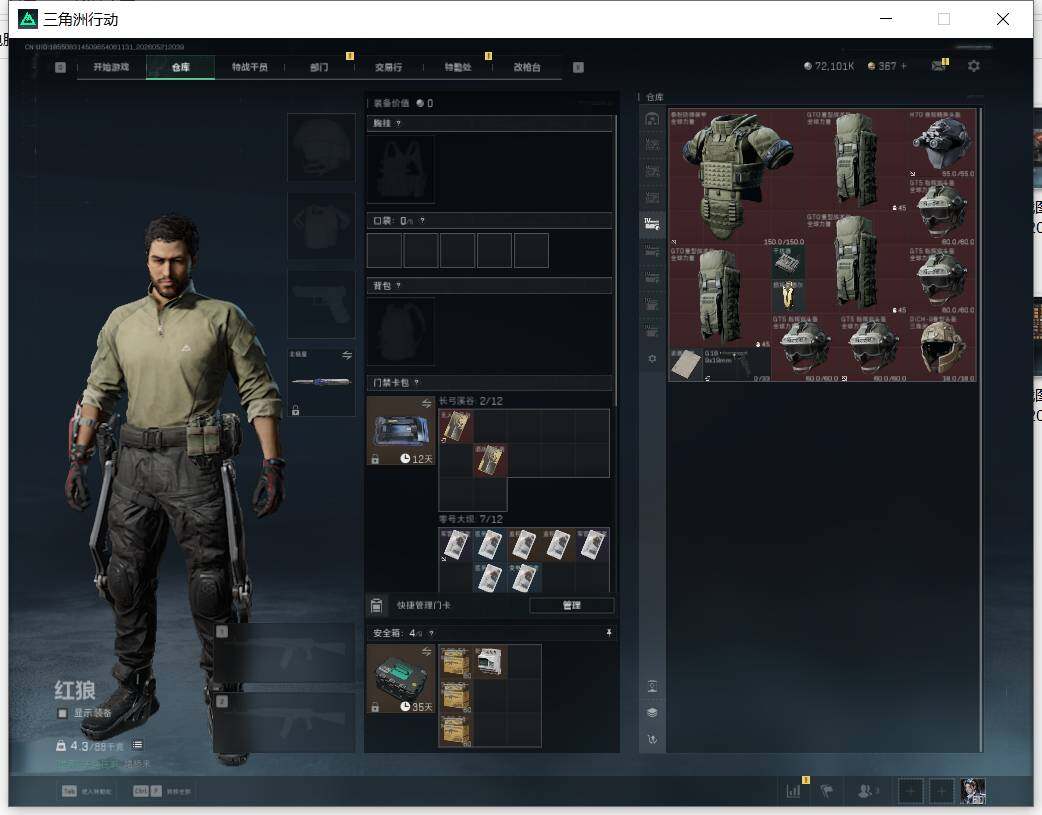The width and height of the screenshot is (1042, 815).
Task: Click the layers stack icon in warehouse sidebar
Action: tap(652, 713)
